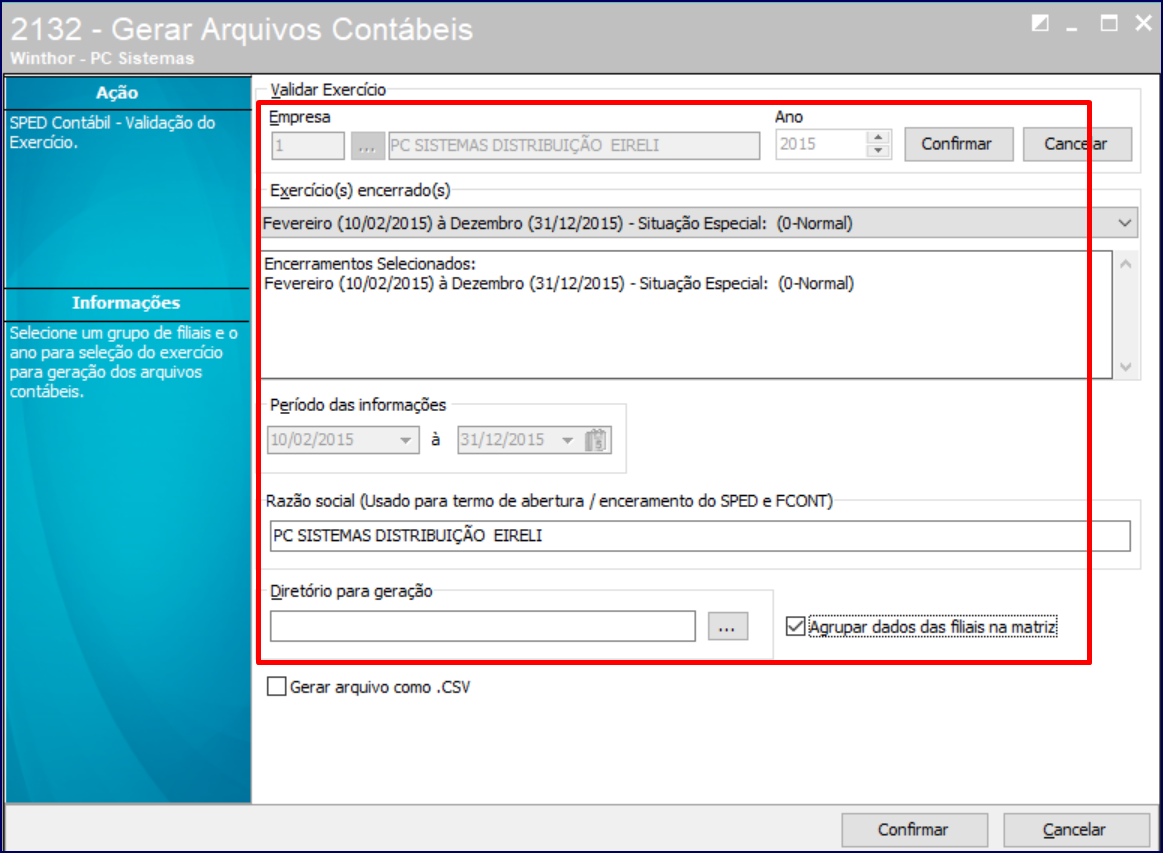Click Confirmar in Validar Exercício section
1163x853 pixels.
click(x=958, y=144)
